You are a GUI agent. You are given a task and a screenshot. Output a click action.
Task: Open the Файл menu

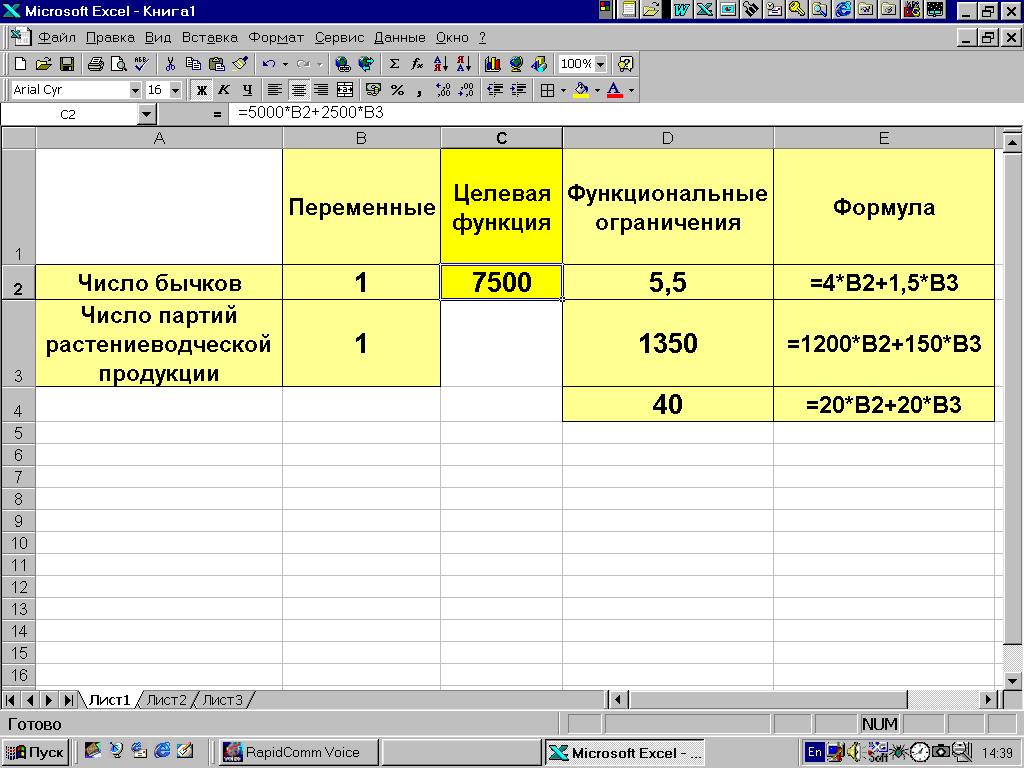point(57,38)
